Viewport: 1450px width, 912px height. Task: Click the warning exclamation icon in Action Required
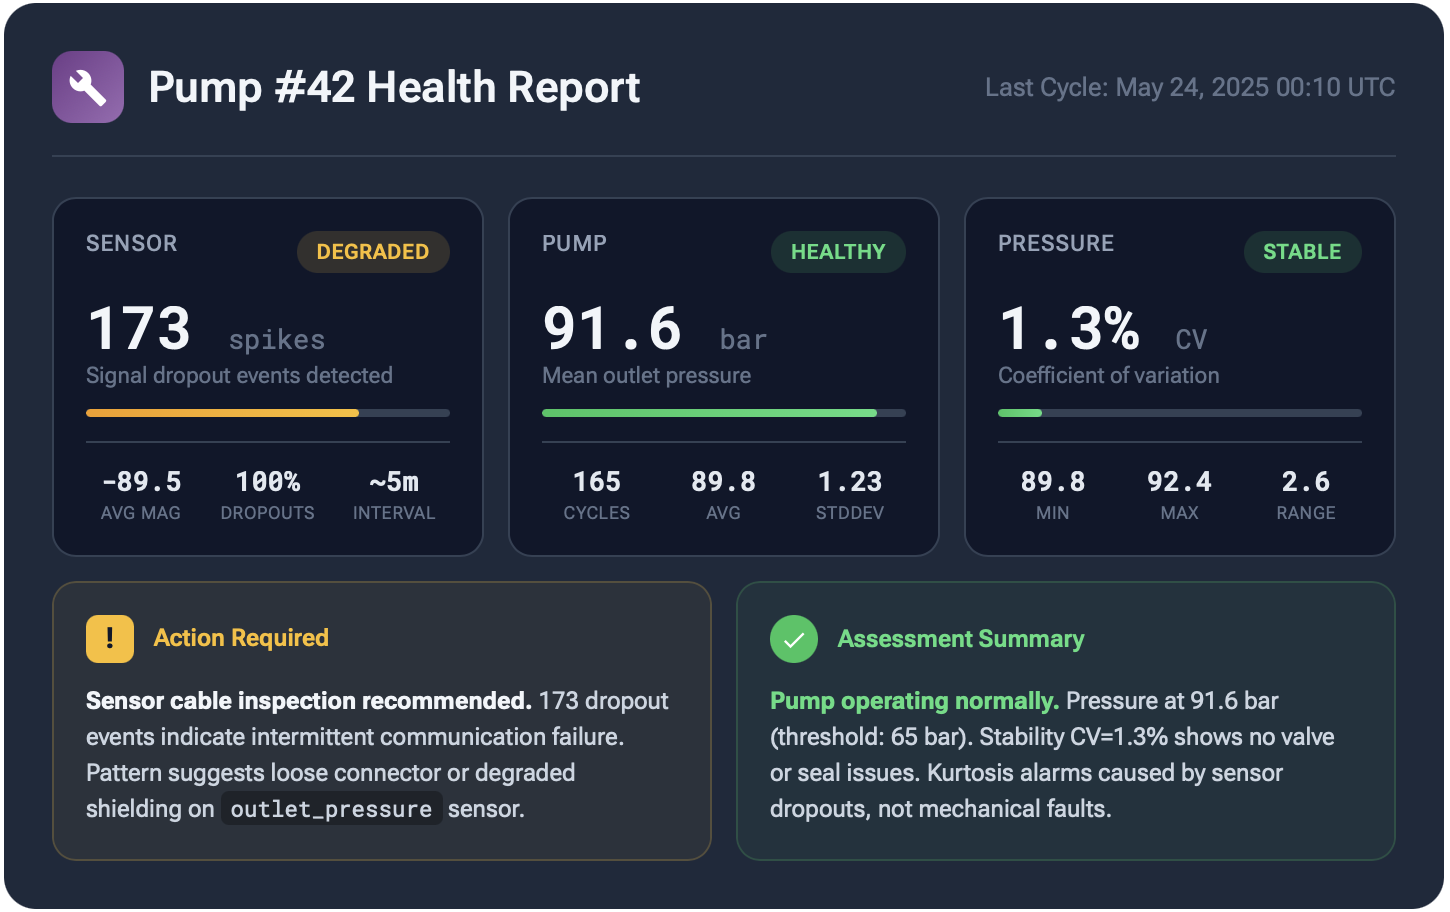[x=109, y=638]
